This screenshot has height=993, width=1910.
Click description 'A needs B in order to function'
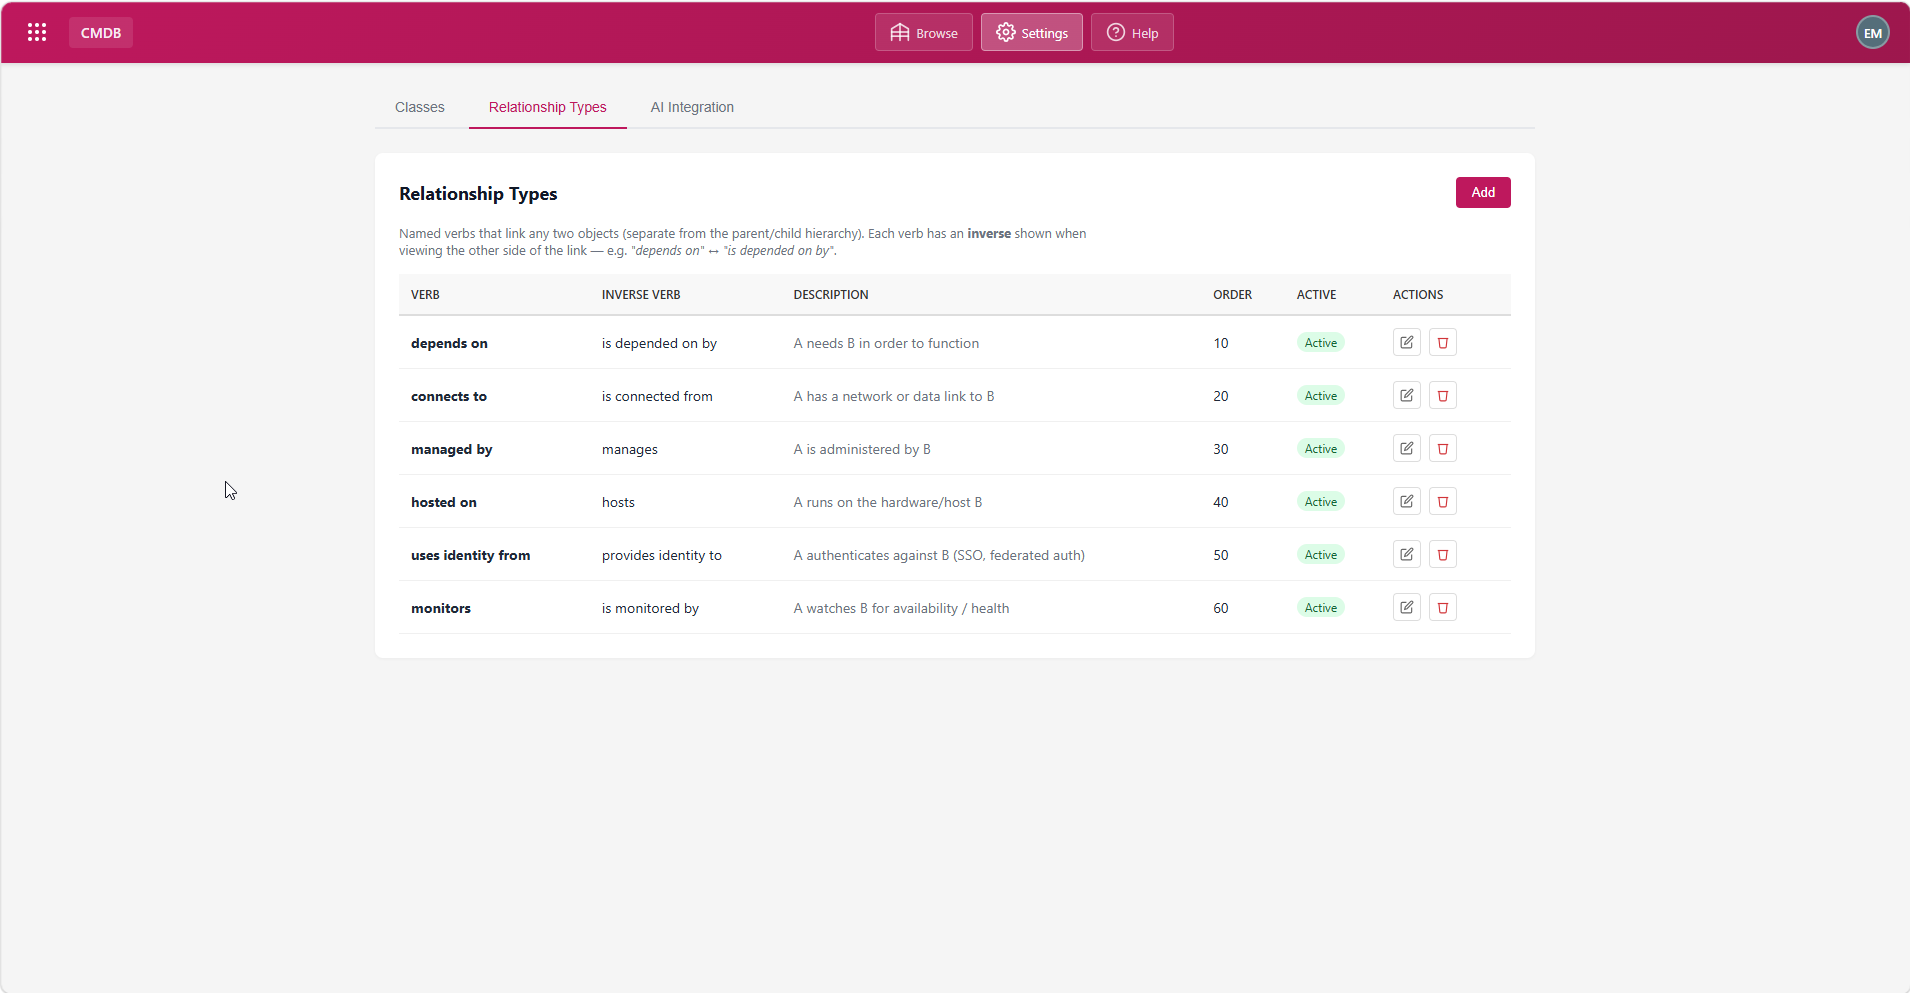pos(886,343)
